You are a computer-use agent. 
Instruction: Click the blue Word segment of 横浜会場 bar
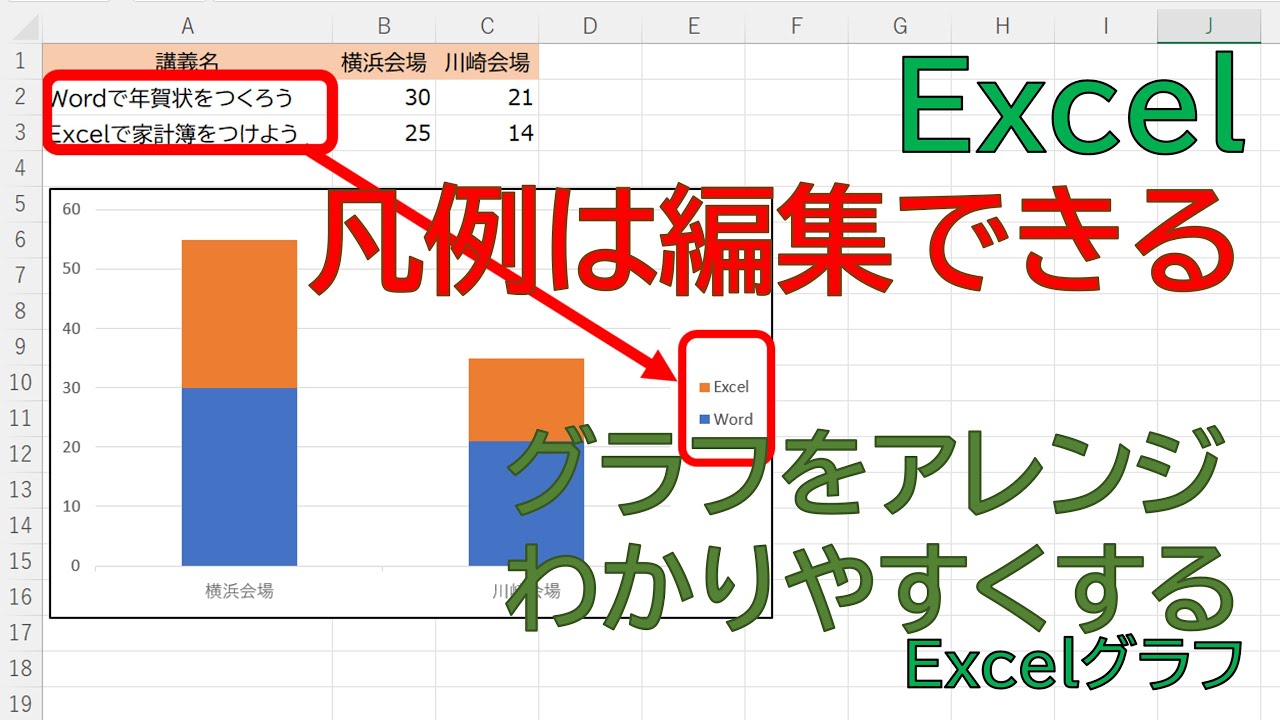[x=239, y=477]
